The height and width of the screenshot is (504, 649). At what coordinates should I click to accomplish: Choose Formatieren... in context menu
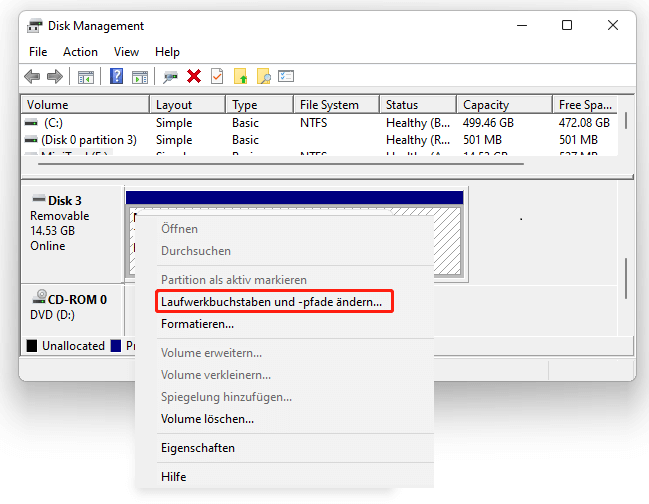tap(197, 324)
